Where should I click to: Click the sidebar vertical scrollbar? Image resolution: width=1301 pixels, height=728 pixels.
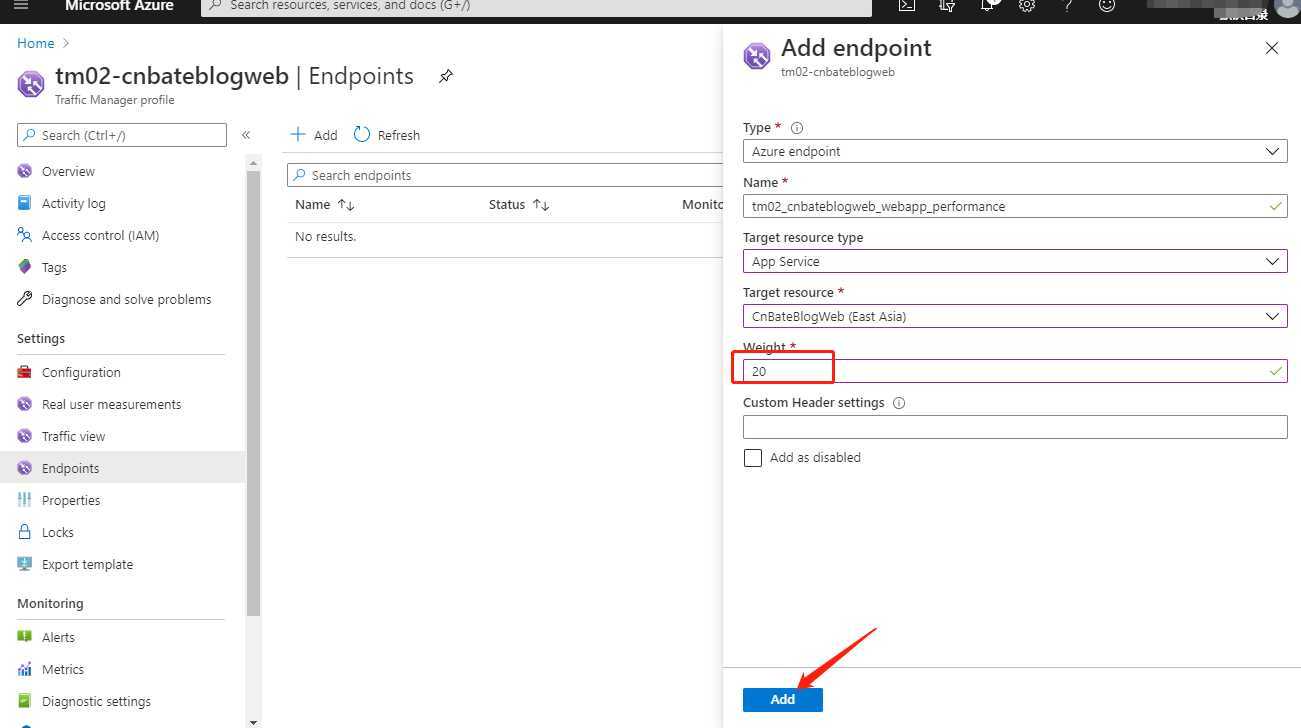(x=253, y=393)
